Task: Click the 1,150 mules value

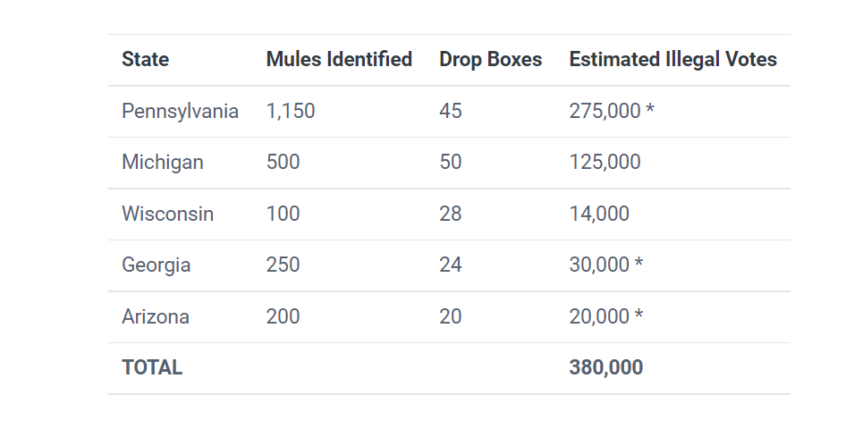Action: pyautogui.click(x=290, y=111)
